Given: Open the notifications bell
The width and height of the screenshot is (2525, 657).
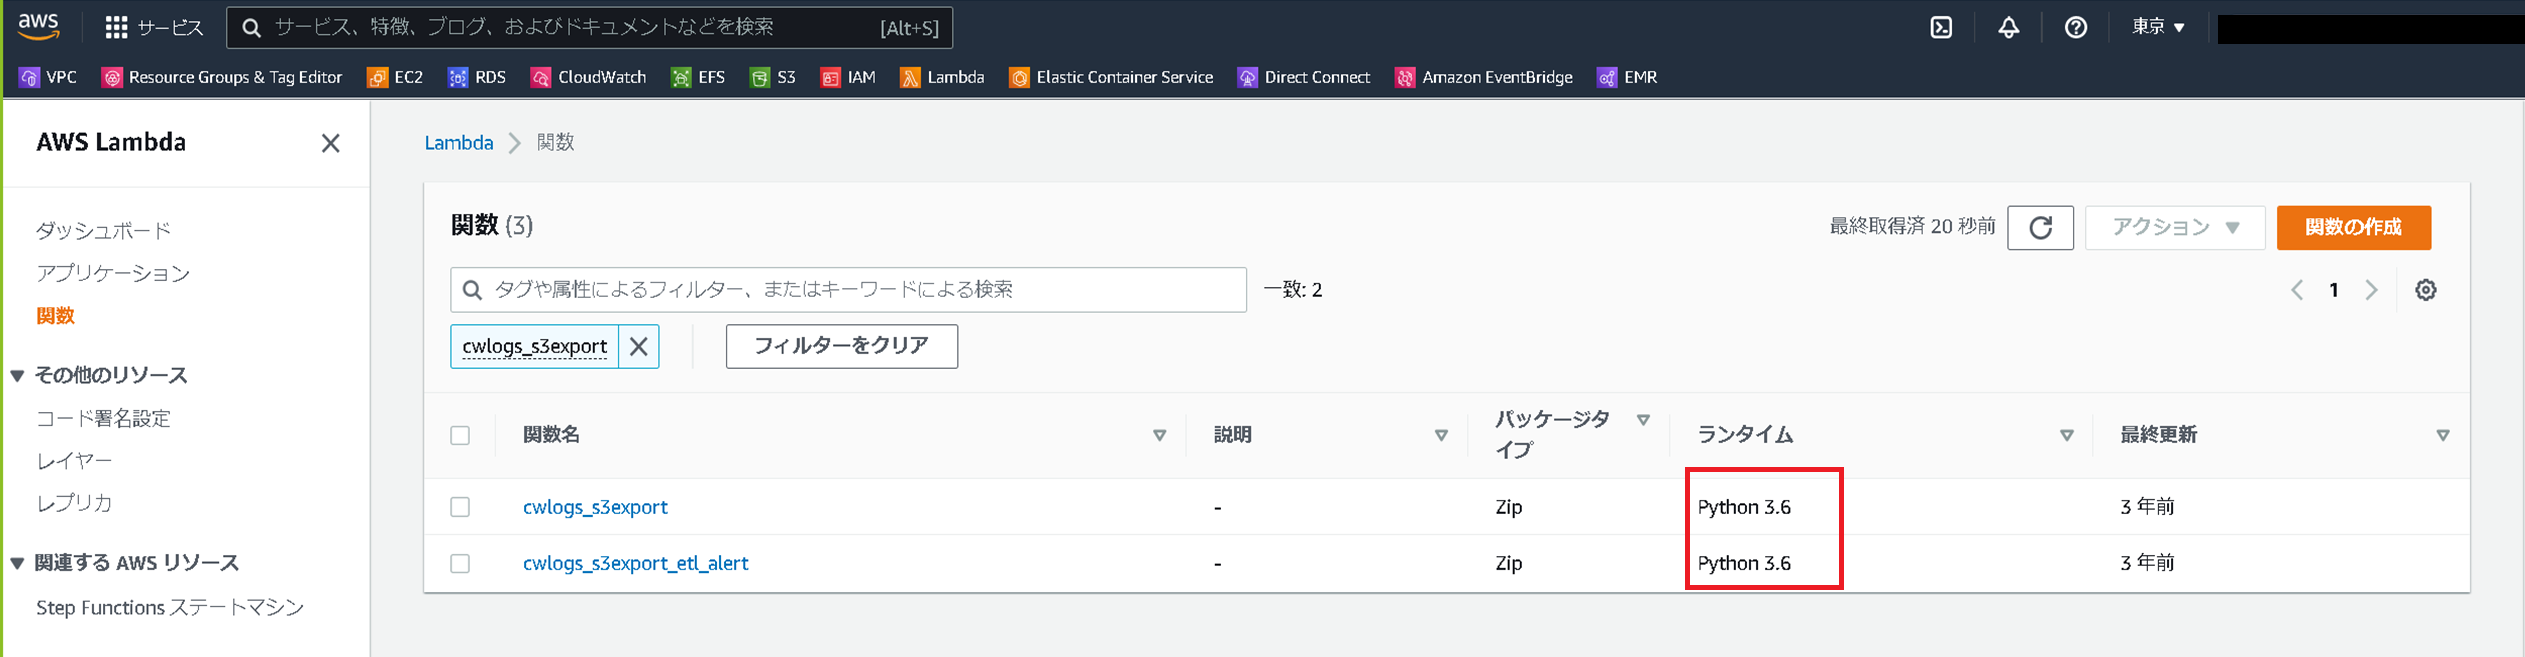Looking at the screenshot, I should coord(2008,27).
